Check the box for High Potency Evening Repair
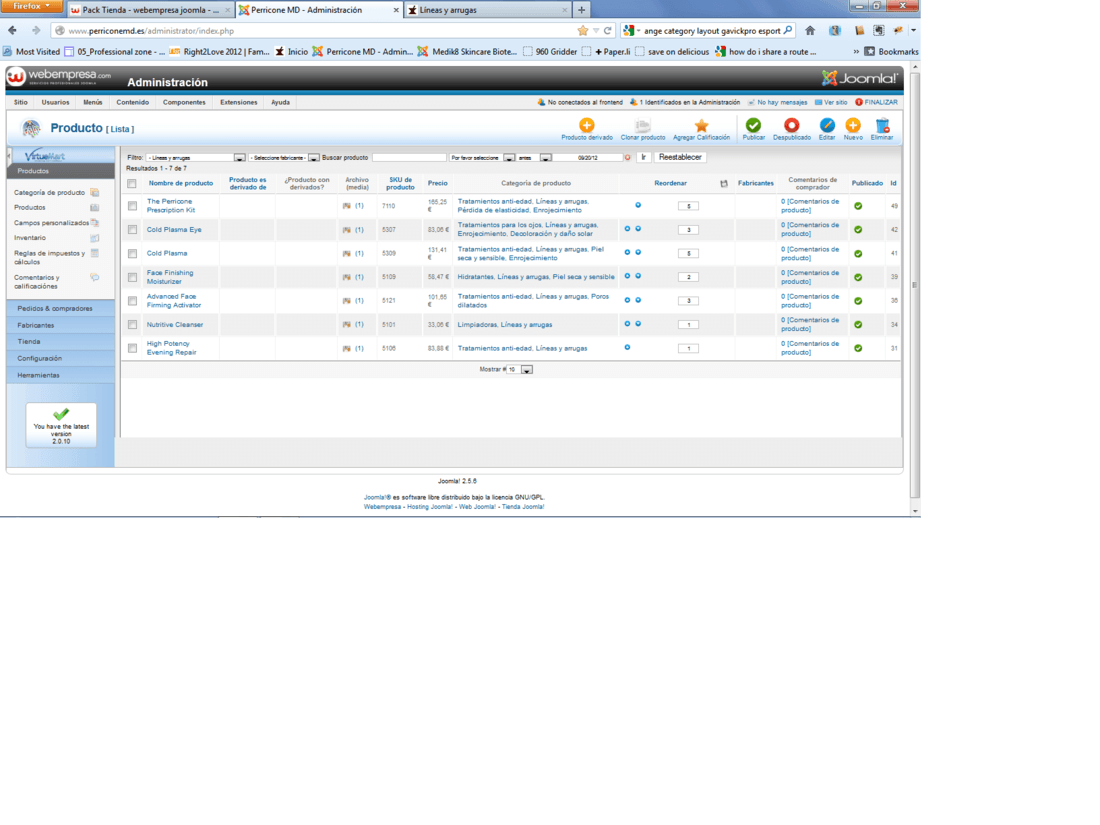 click(x=132, y=349)
